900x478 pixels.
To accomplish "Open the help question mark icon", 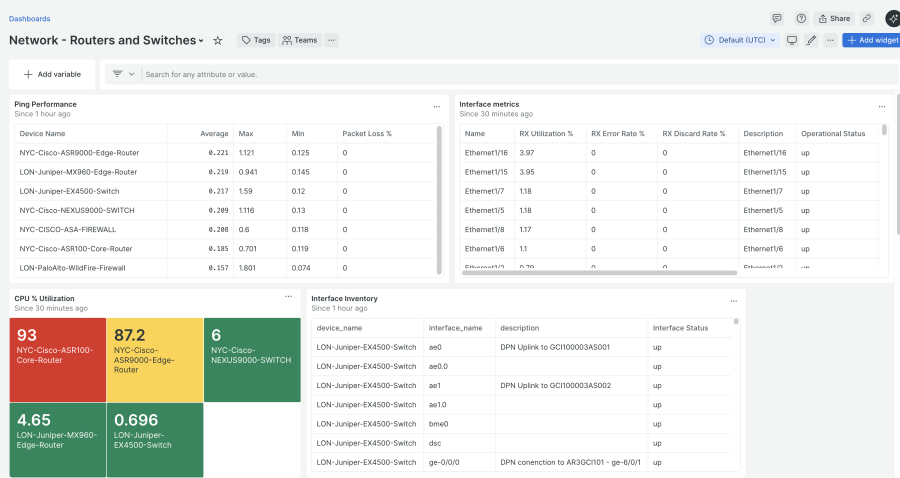I will pos(801,18).
